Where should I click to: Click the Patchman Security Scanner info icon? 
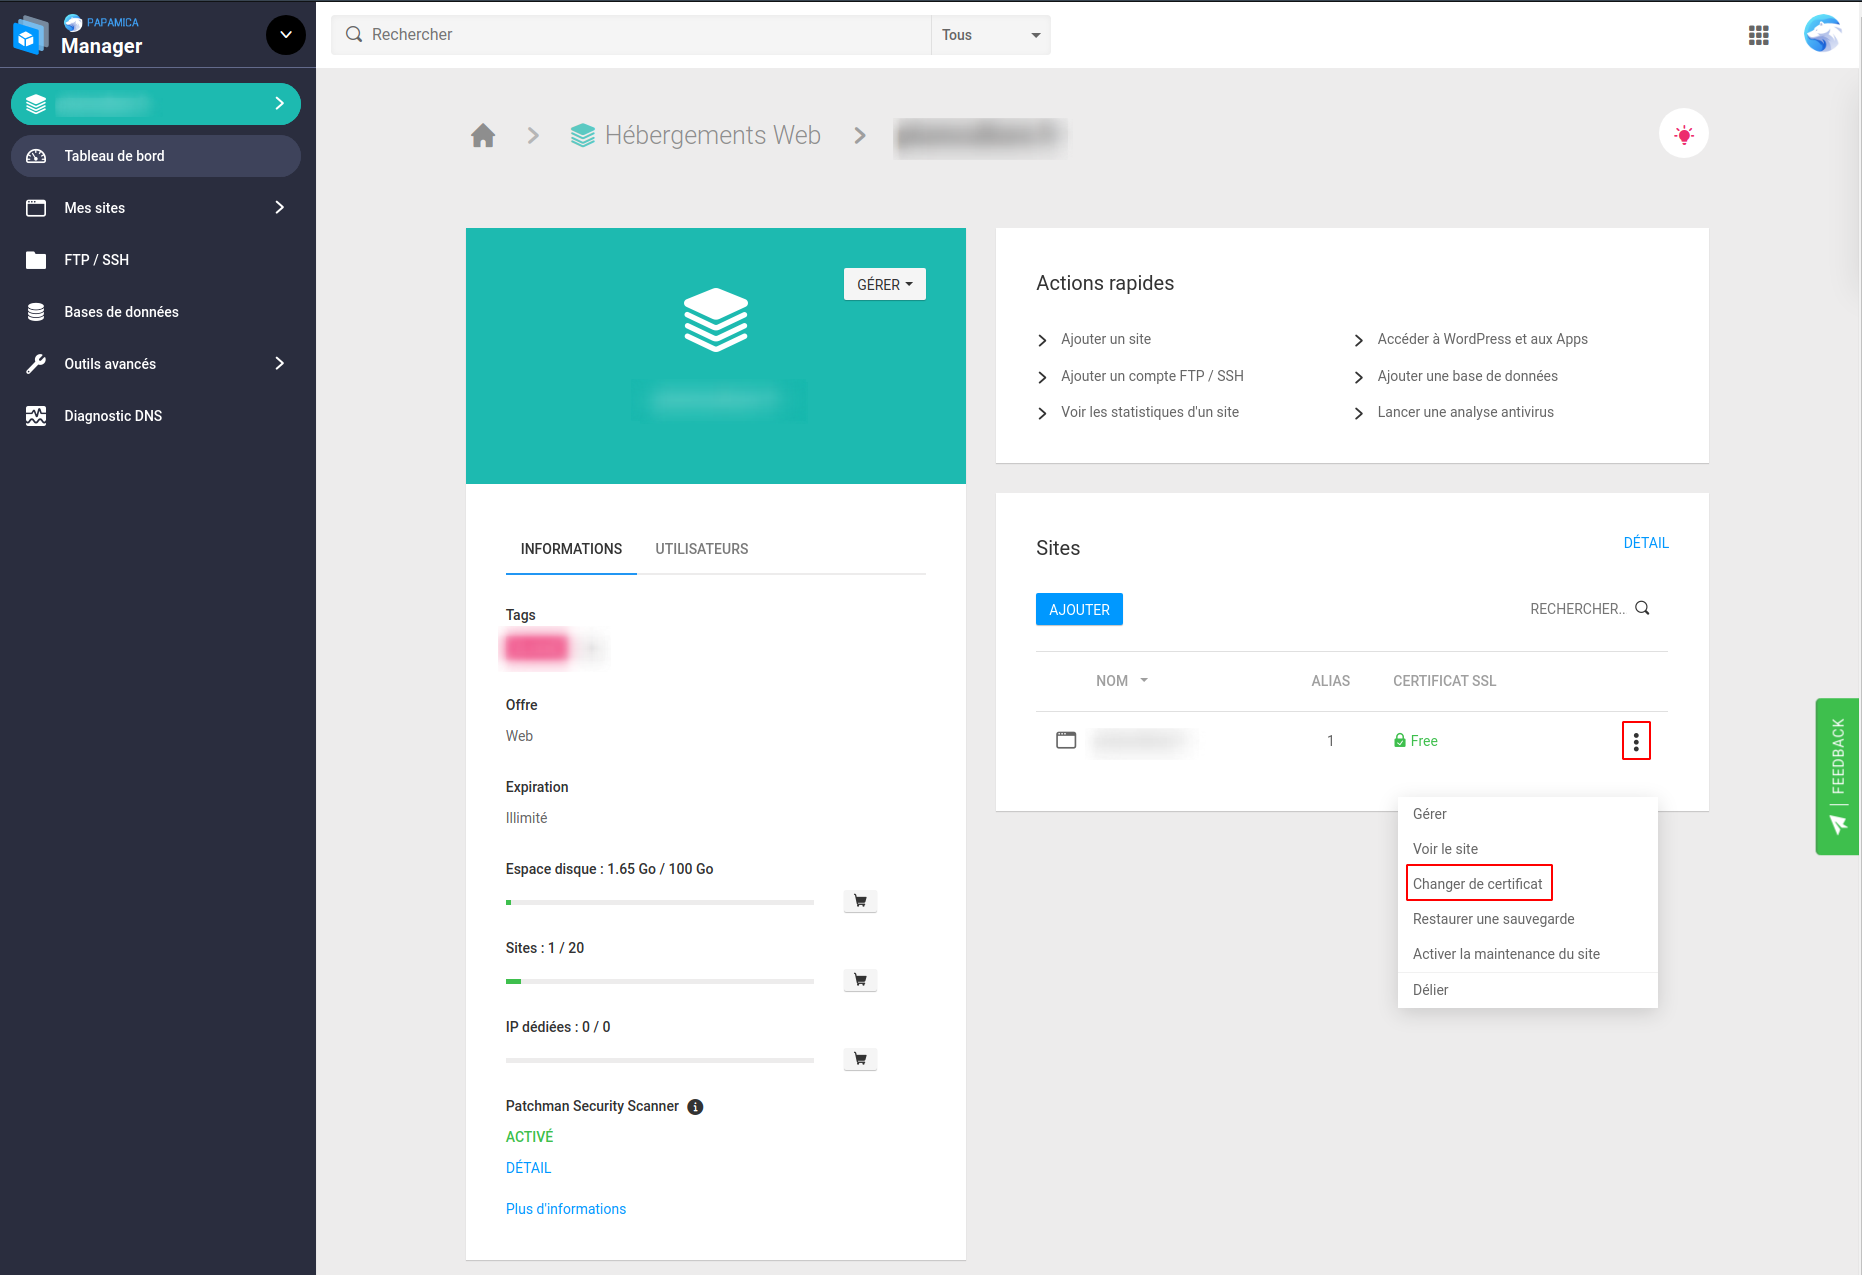(695, 1107)
